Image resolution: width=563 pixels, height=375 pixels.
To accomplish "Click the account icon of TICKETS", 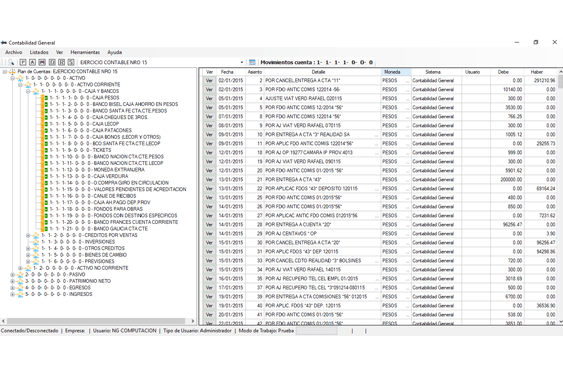I will click(x=46, y=150).
